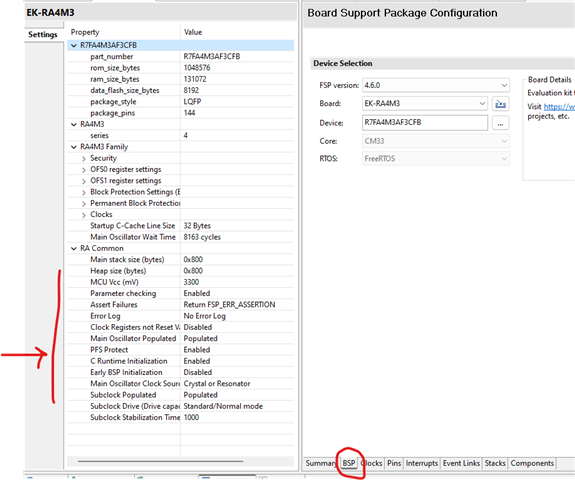Collapse the RA4M3 property group
Screen dimensions: 575x480
(74, 124)
